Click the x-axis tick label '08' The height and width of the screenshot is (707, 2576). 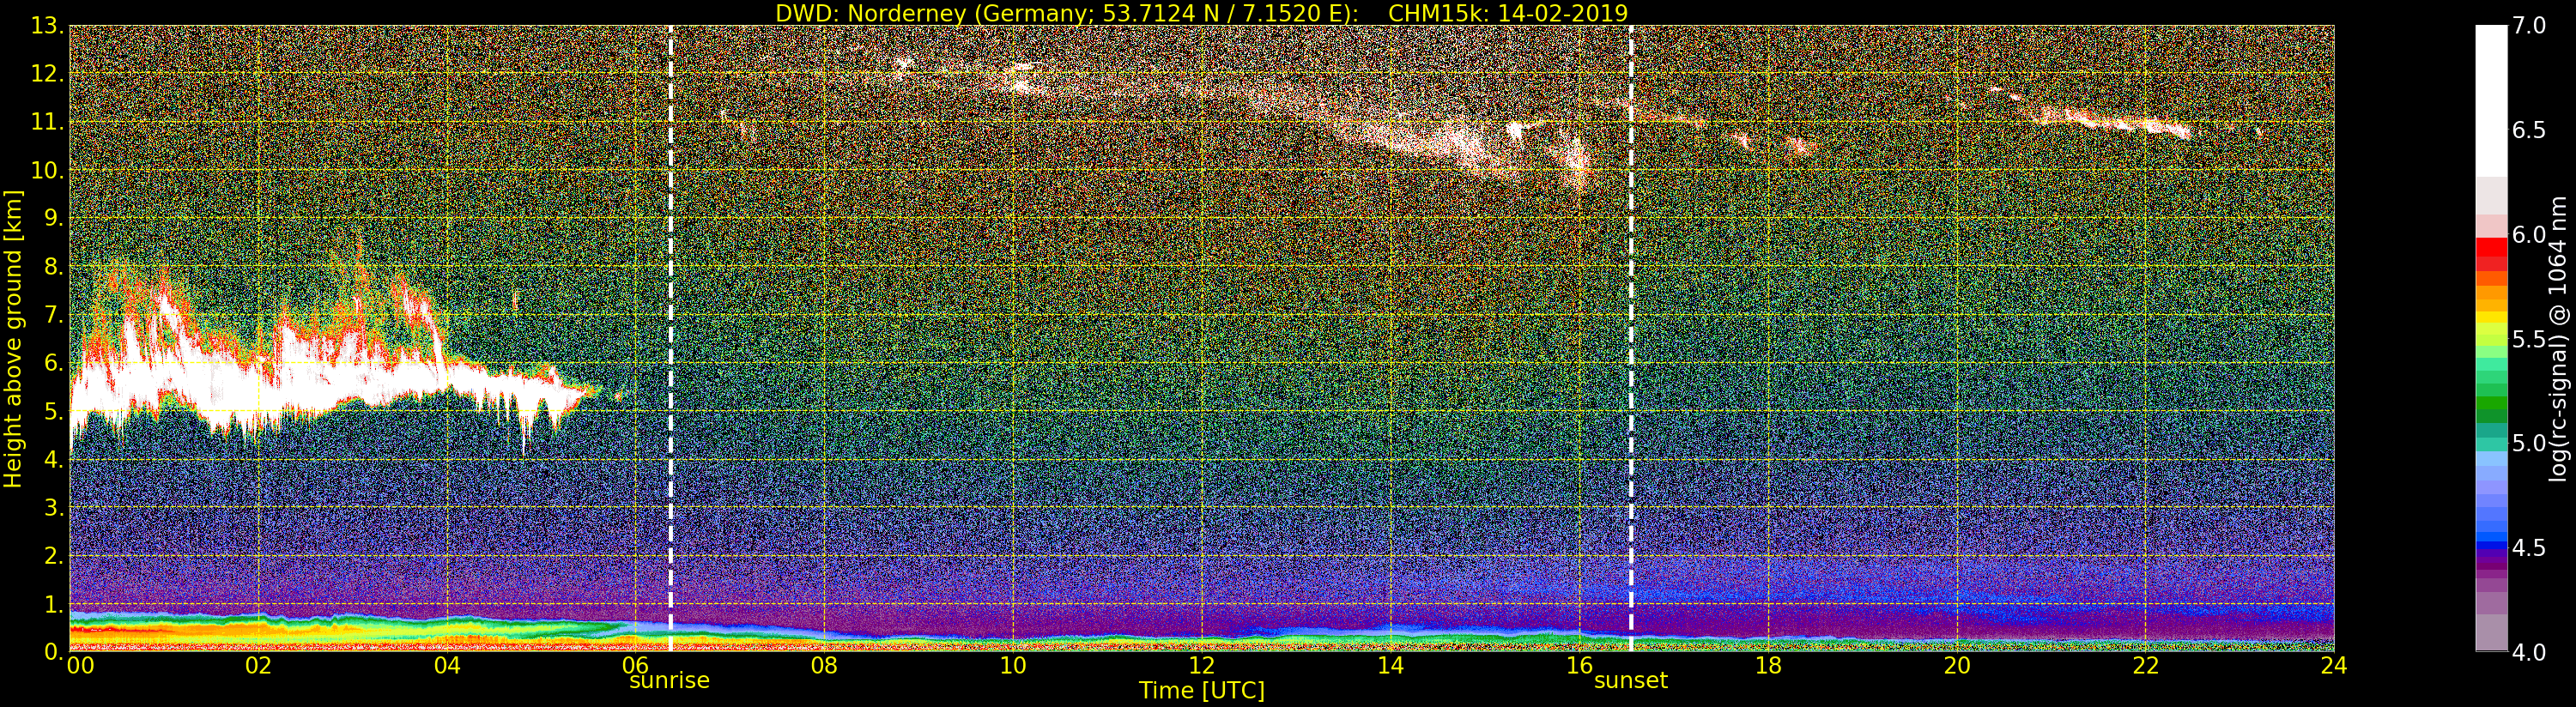click(x=824, y=666)
